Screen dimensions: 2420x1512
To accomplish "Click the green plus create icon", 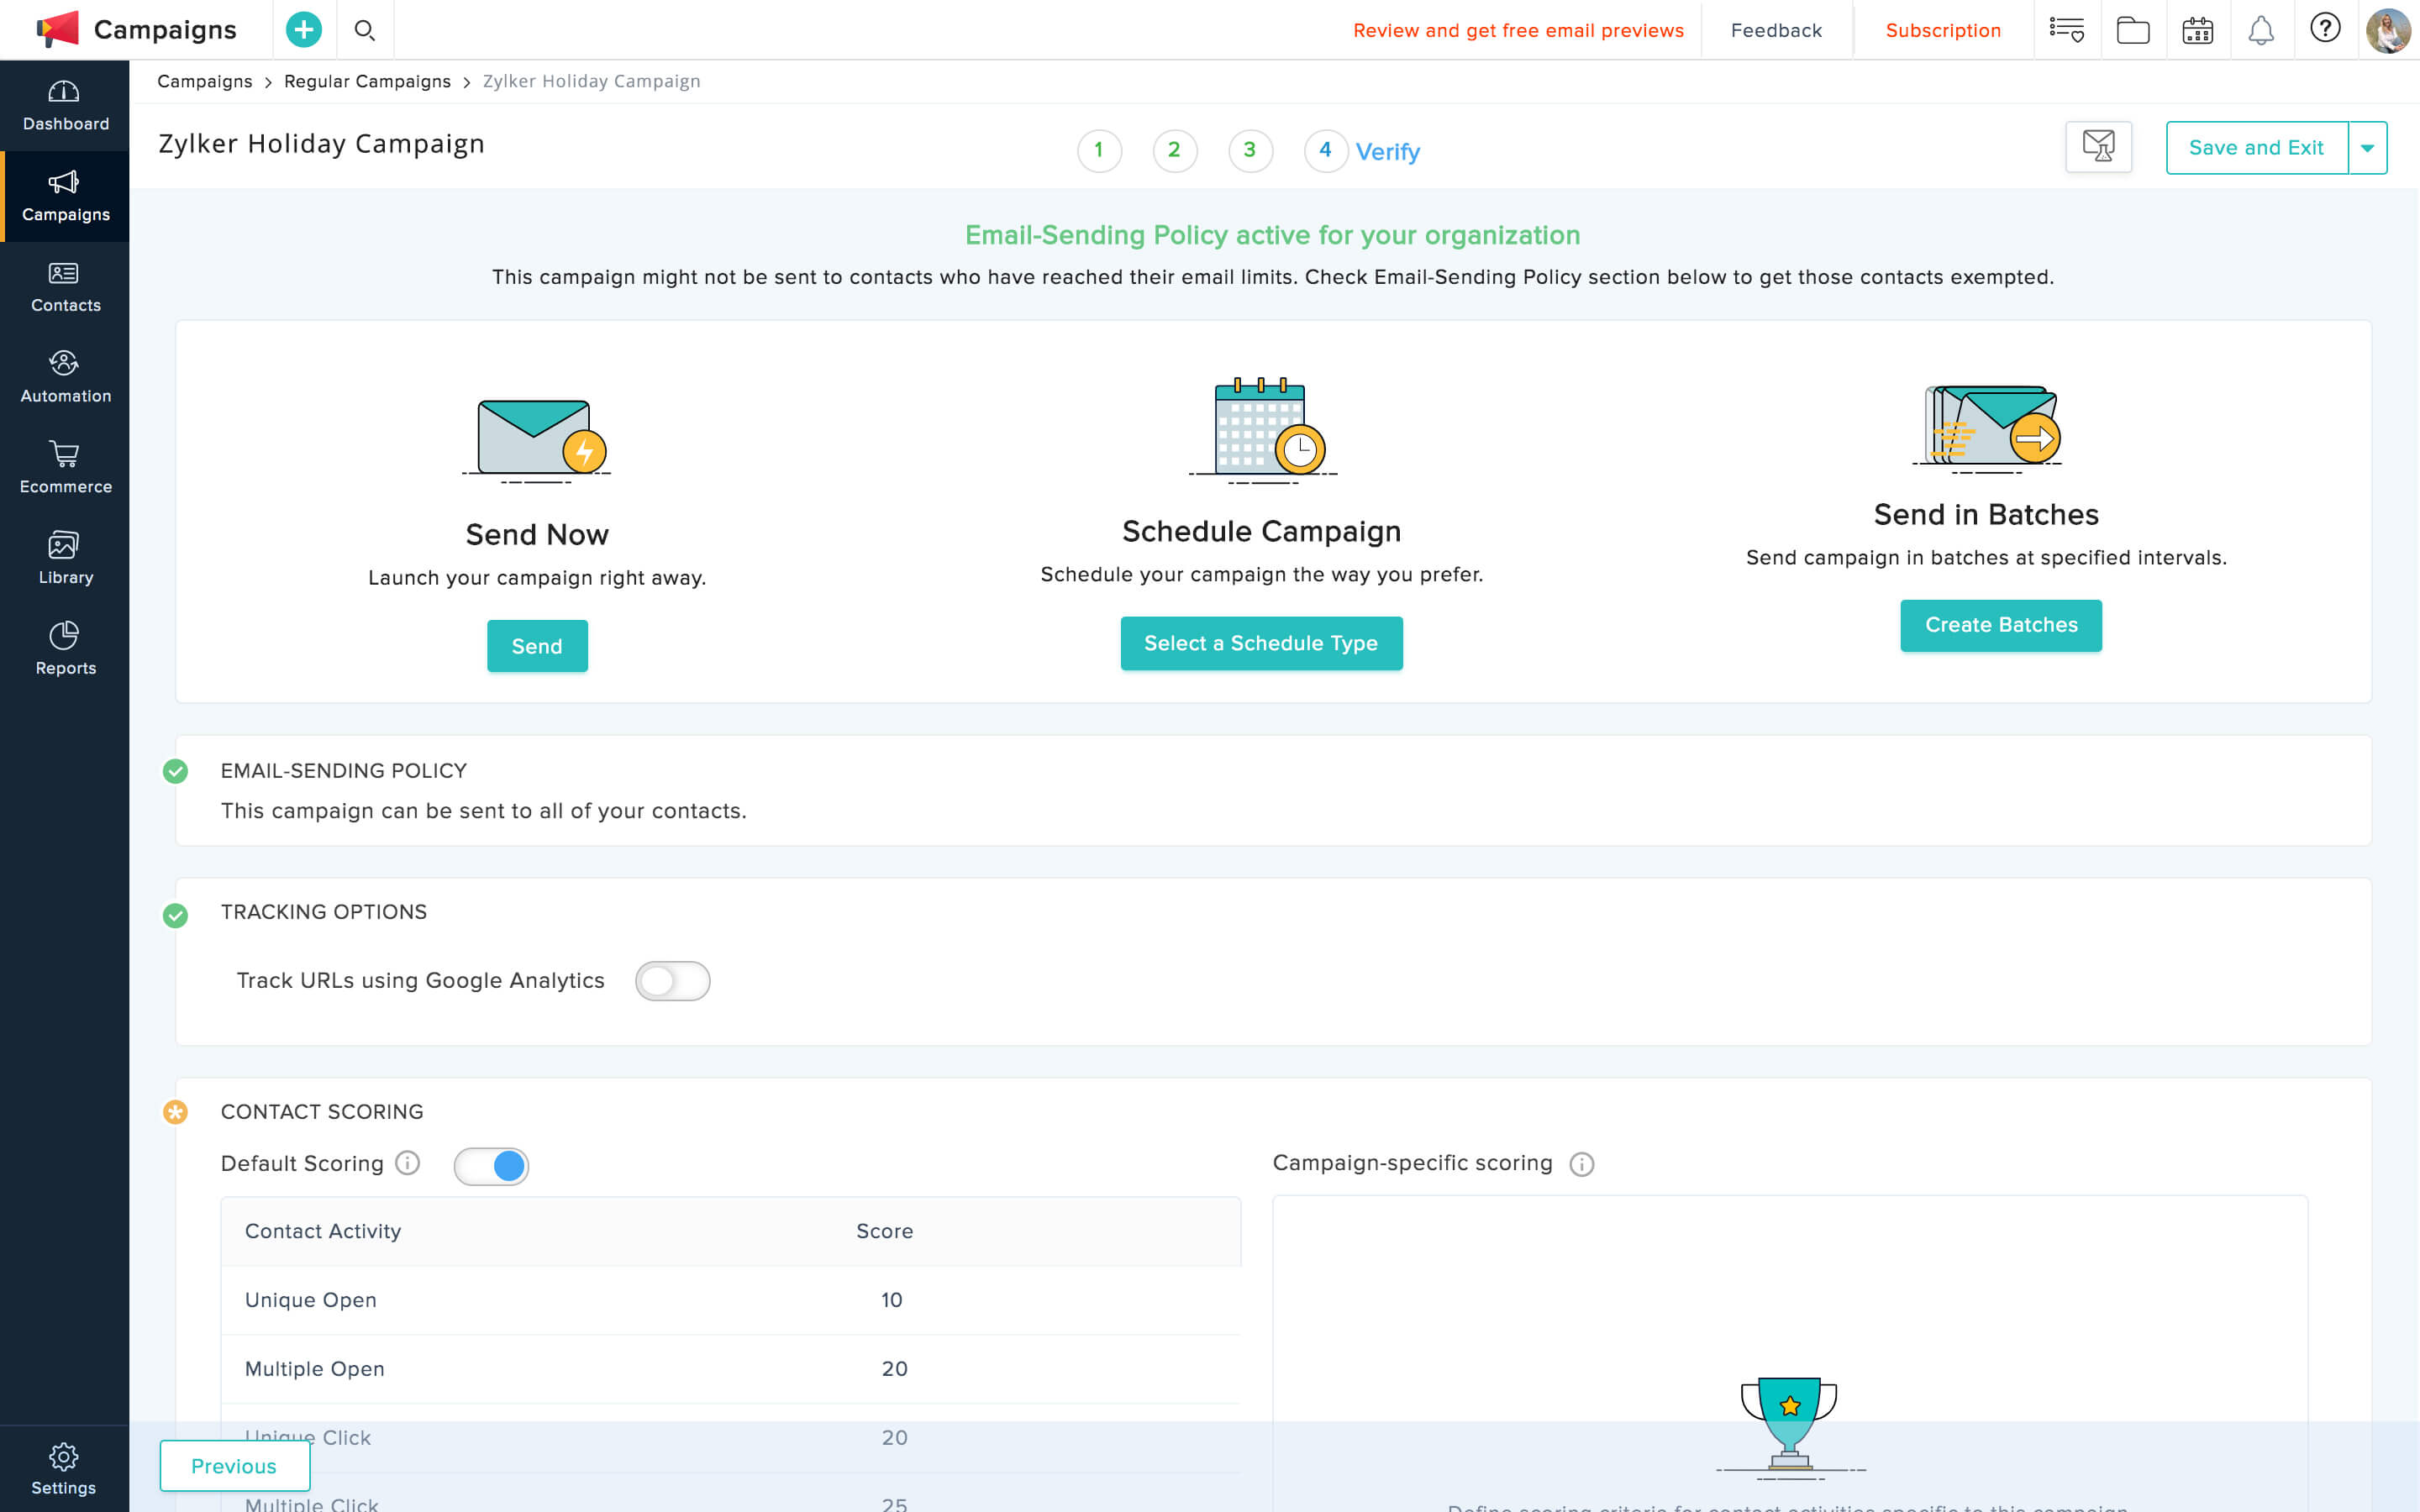I will click(x=303, y=30).
